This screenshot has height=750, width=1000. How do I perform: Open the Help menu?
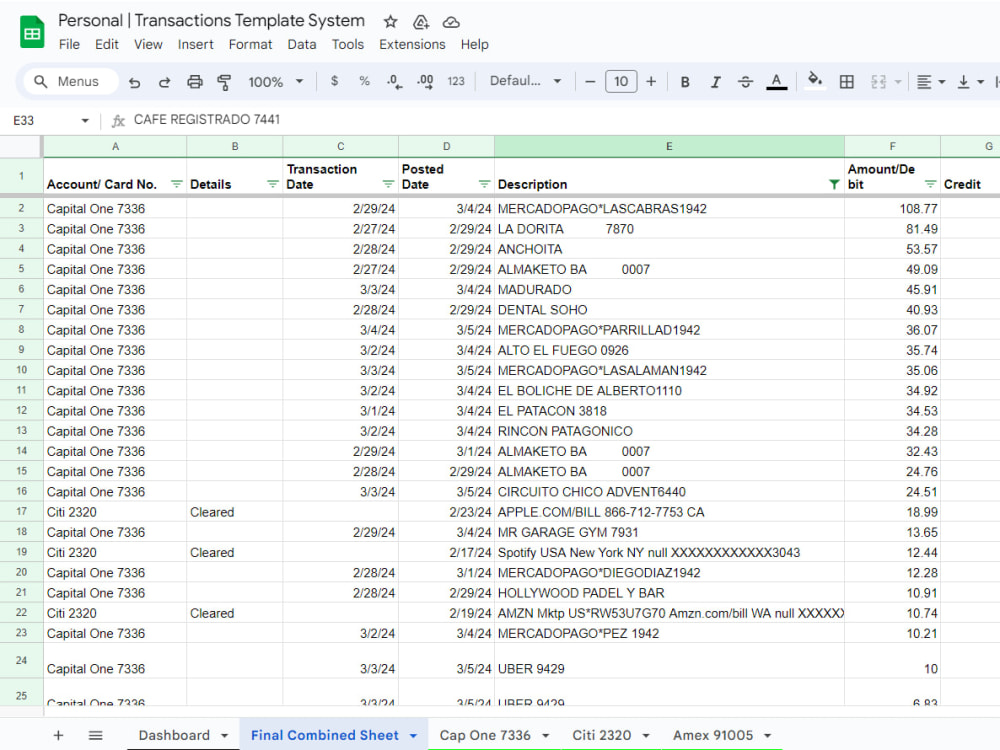click(x=474, y=45)
